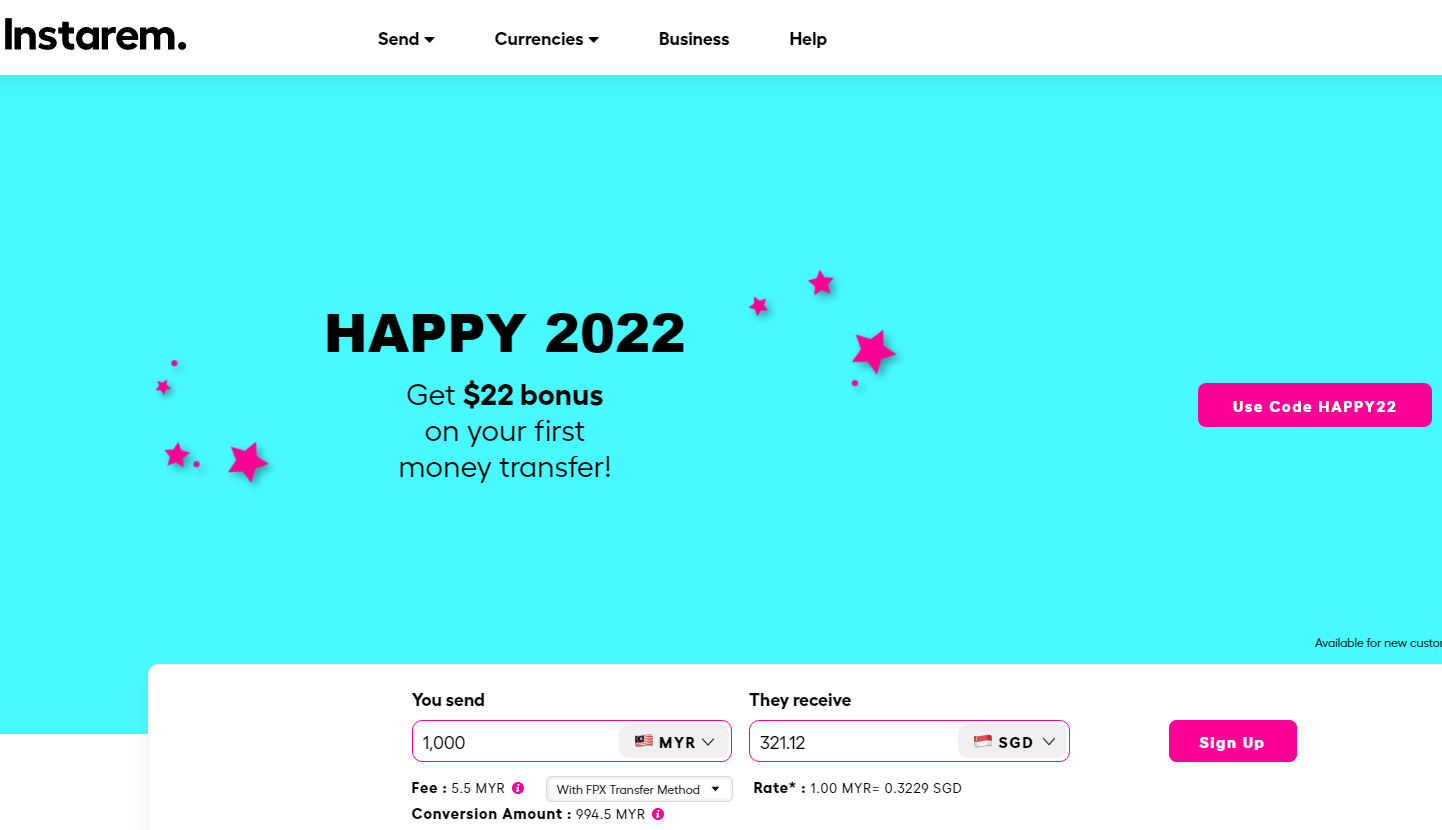Click the Instarem logo
The width and height of the screenshot is (1442, 830).
coord(95,36)
